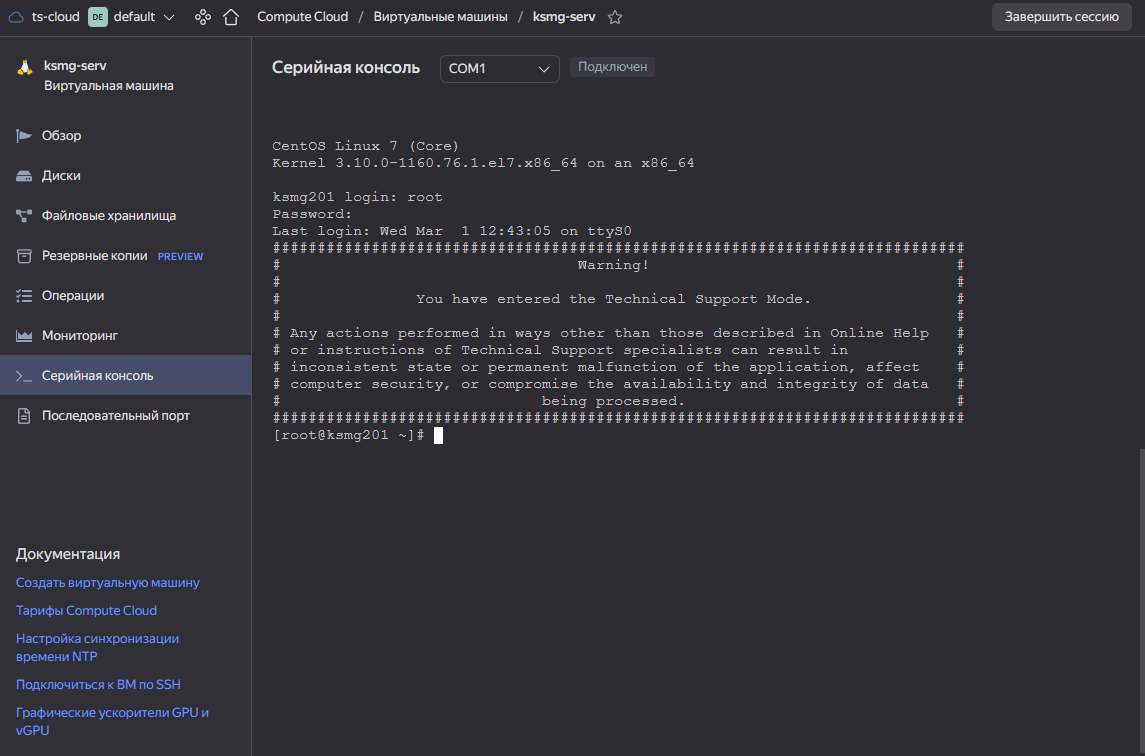
Task: Click the ksmg-serv breadcrumb title
Action: click(x=564, y=17)
